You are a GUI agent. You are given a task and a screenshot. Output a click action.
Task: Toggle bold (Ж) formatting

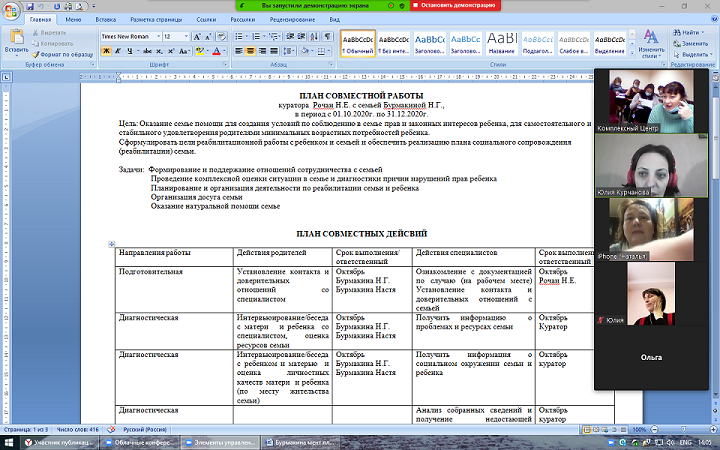point(106,51)
